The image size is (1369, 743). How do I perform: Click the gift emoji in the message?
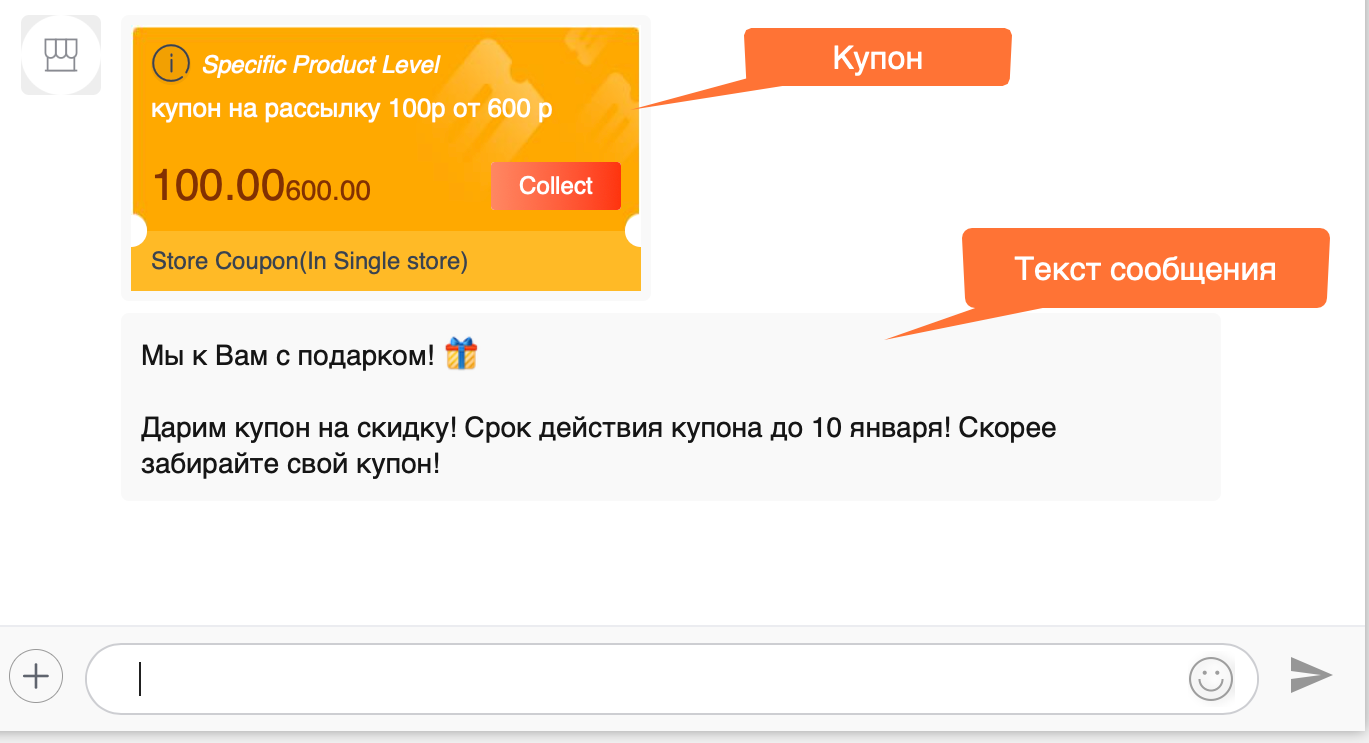pos(461,354)
